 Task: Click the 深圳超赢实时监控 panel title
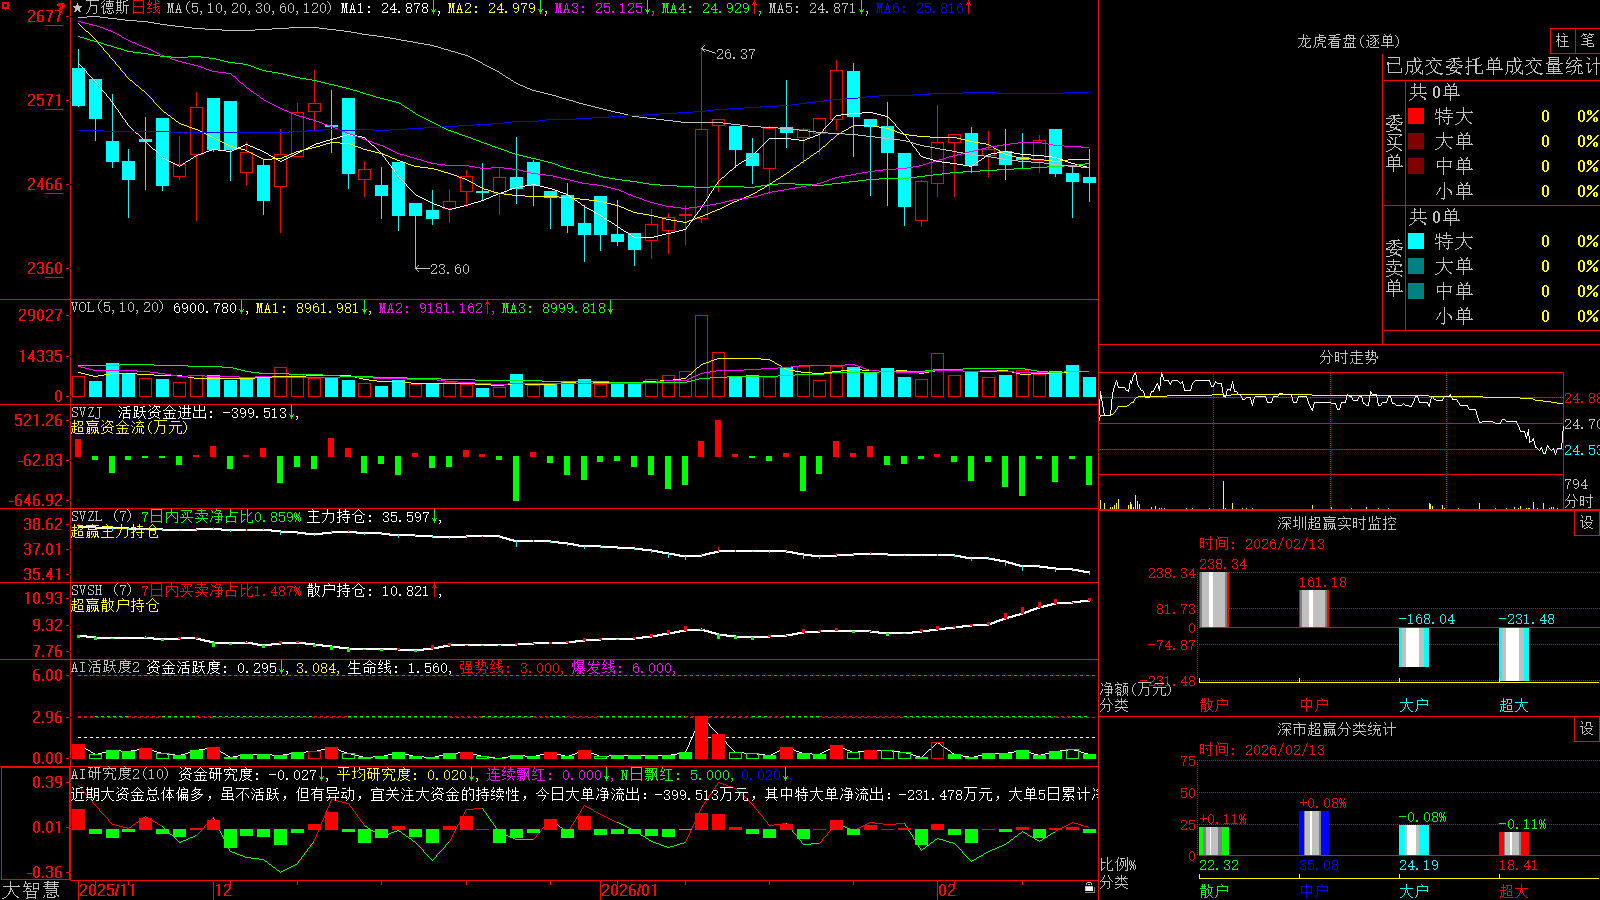pyautogui.click(x=1336, y=523)
